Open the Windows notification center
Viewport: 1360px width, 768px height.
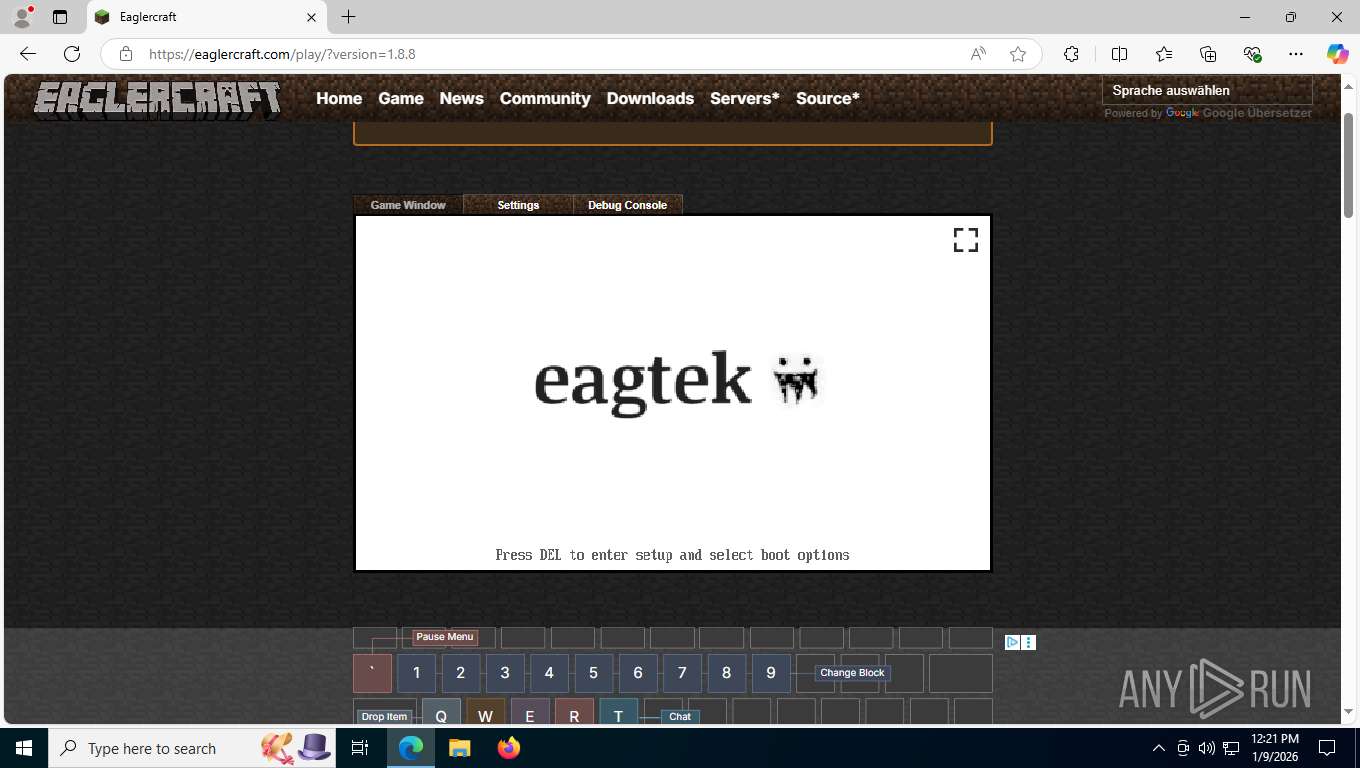[x=1327, y=748]
